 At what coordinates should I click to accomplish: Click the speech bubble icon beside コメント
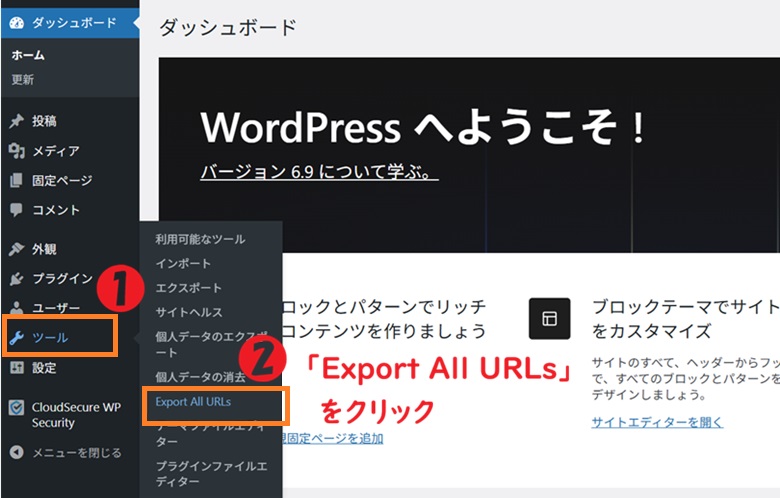[x=16, y=210]
